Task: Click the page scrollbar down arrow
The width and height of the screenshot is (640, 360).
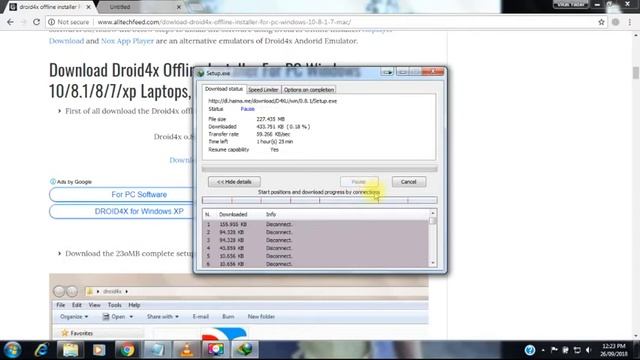Action: pyautogui.click(x=636, y=336)
